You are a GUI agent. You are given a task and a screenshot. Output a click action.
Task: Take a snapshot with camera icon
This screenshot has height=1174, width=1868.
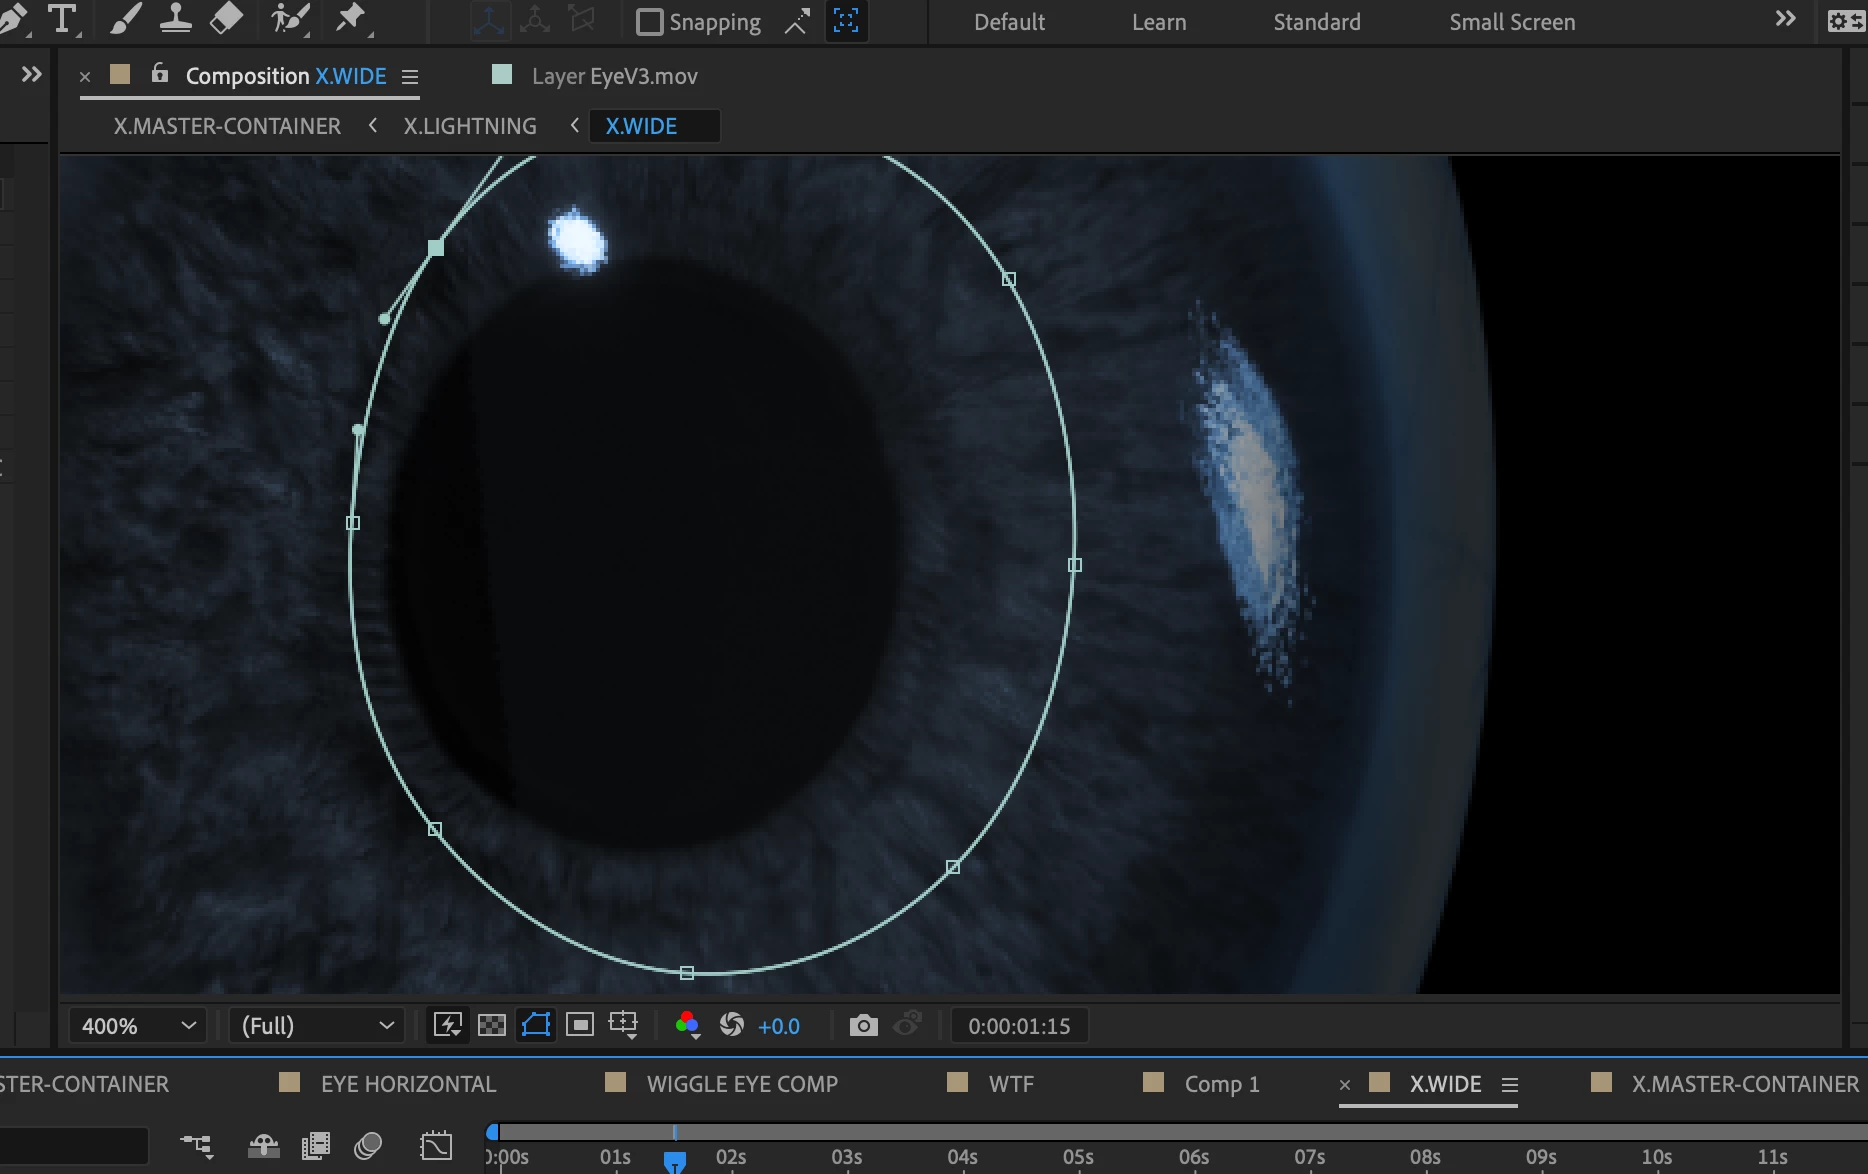pos(864,1026)
